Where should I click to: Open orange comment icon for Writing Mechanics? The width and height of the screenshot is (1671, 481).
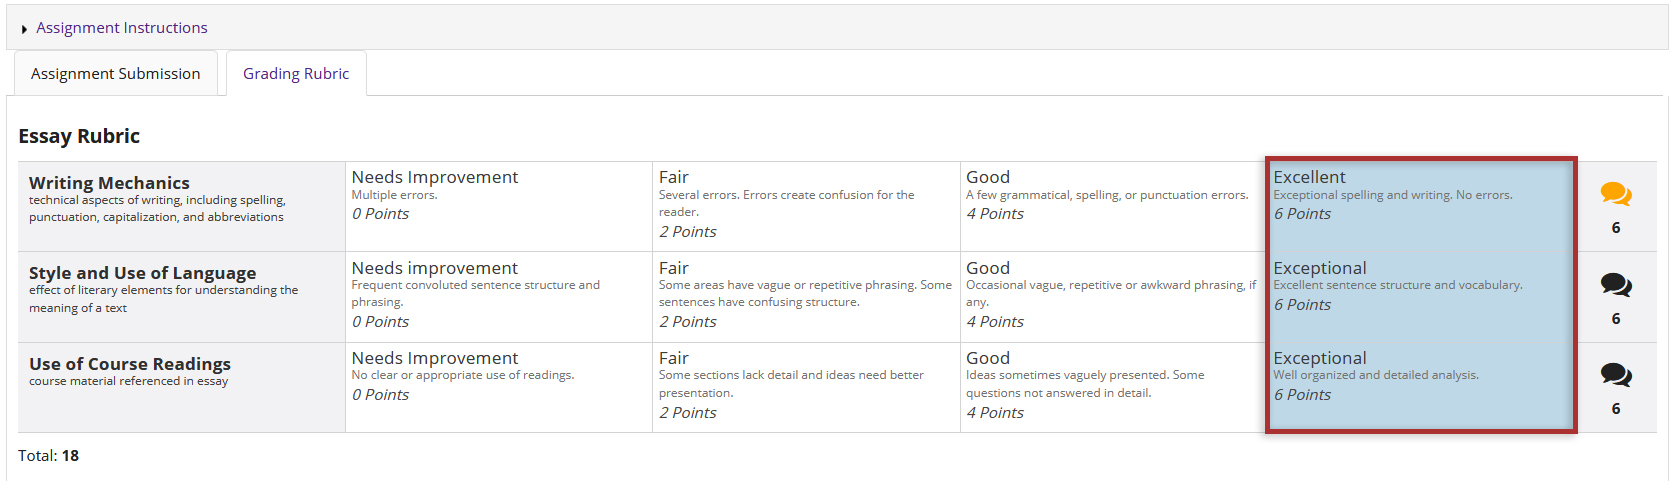(x=1615, y=194)
